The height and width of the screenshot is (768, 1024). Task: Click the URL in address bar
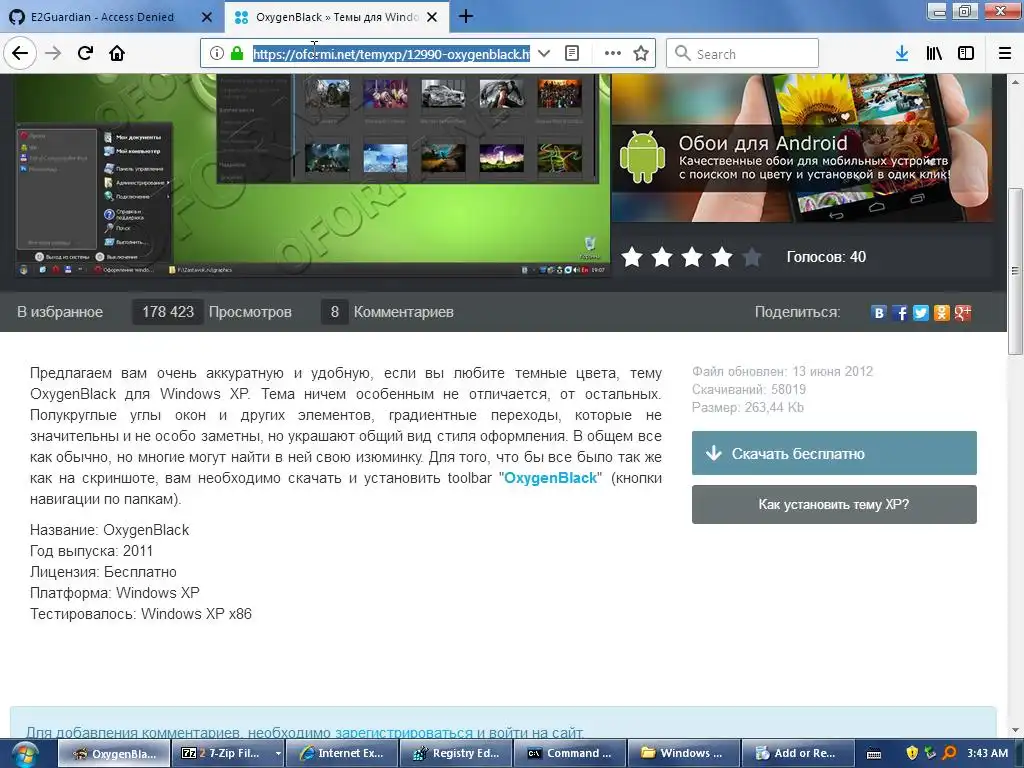(391, 54)
